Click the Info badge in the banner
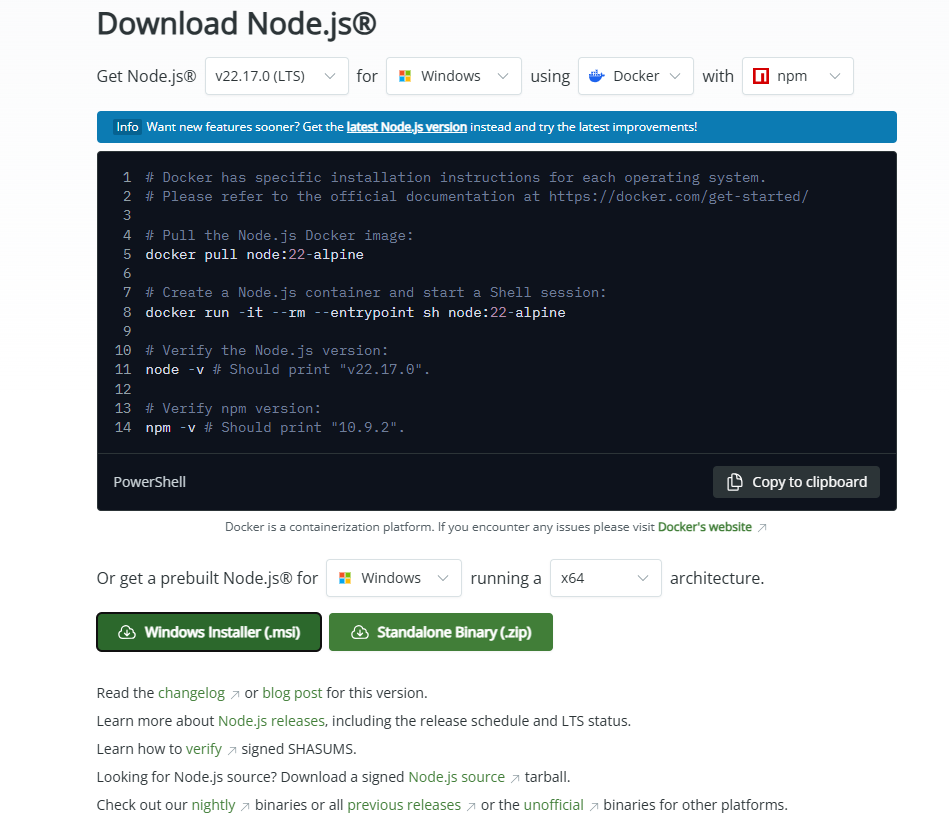This screenshot has height=815, width=949. coord(127,126)
